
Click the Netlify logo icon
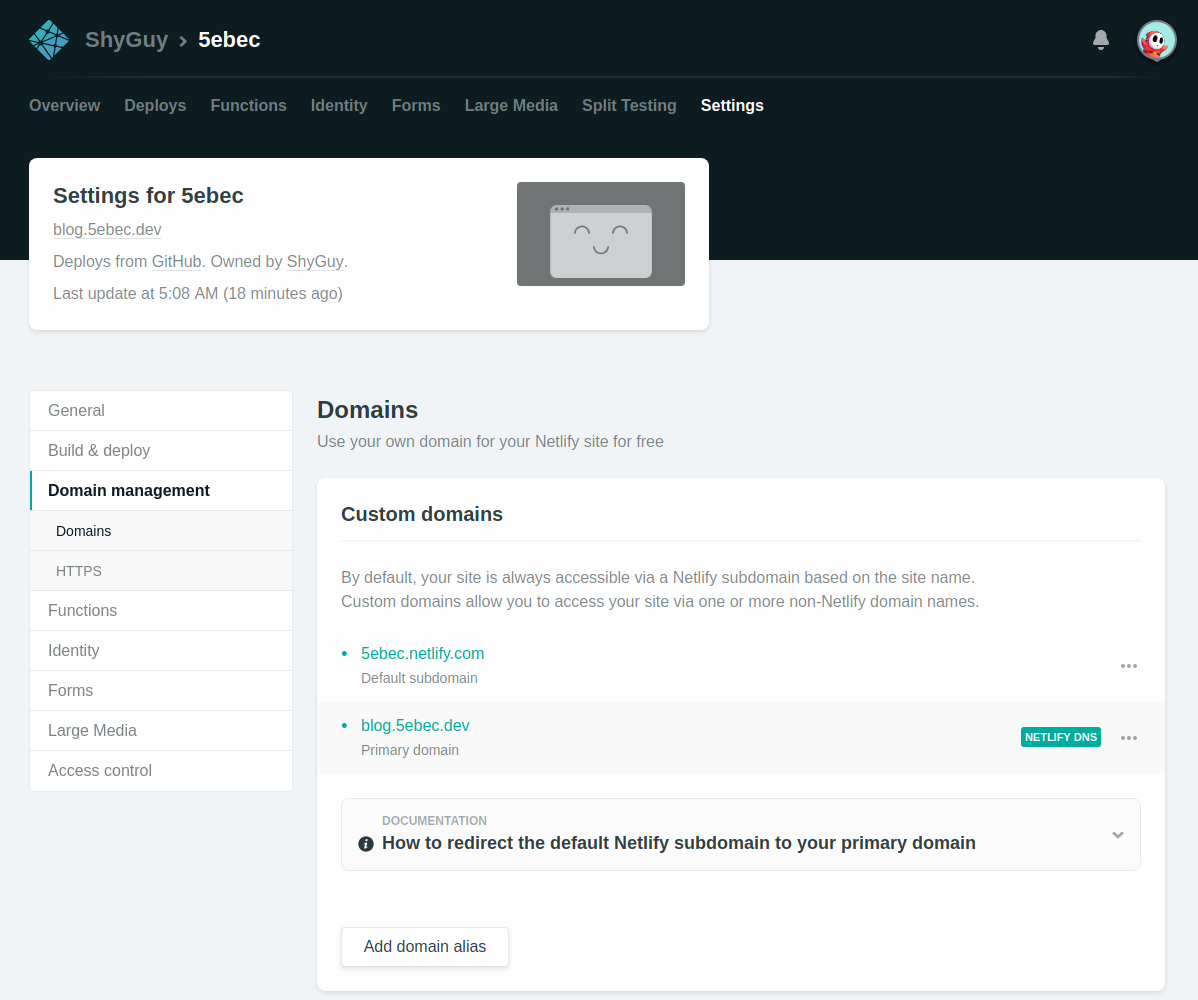click(x=49, y=40)
